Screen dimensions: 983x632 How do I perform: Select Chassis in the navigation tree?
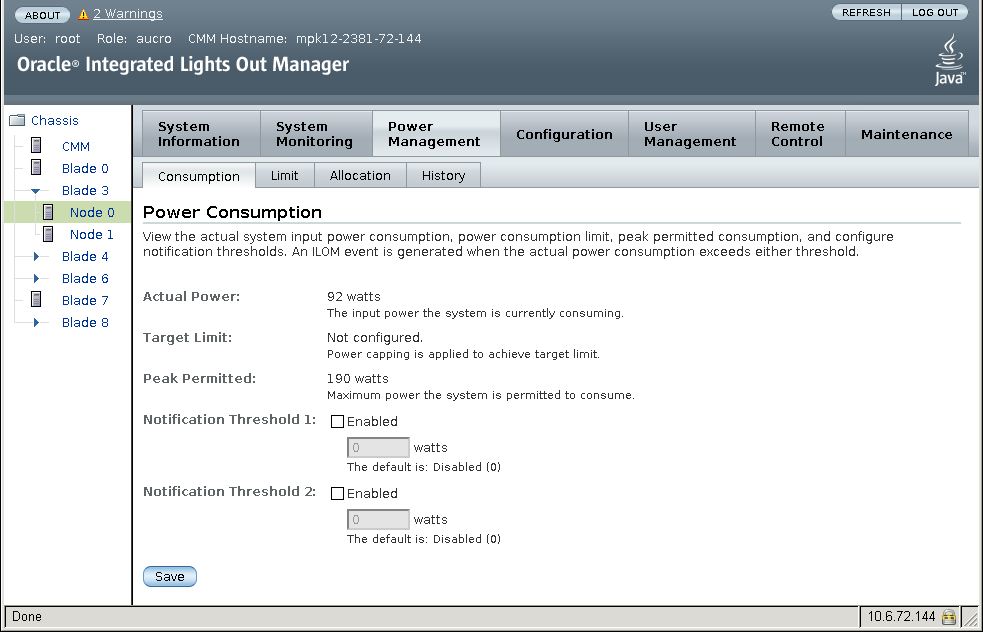point(55,120)
